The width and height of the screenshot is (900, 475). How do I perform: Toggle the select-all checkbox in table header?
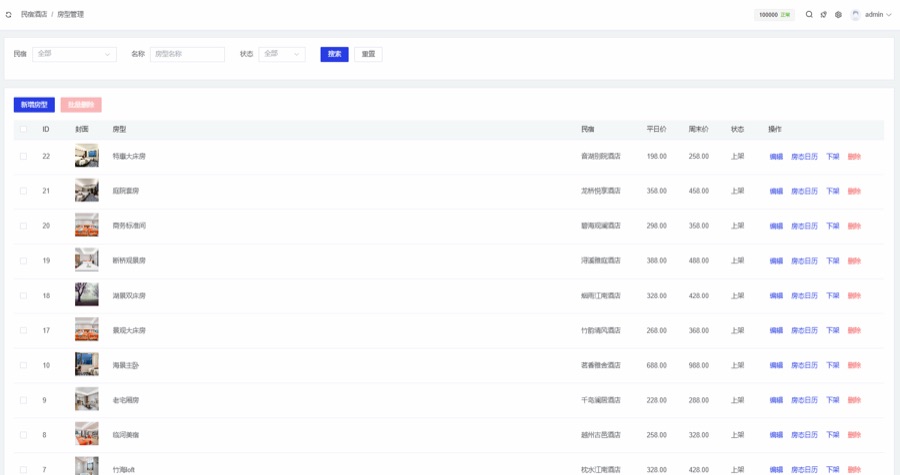23,129
